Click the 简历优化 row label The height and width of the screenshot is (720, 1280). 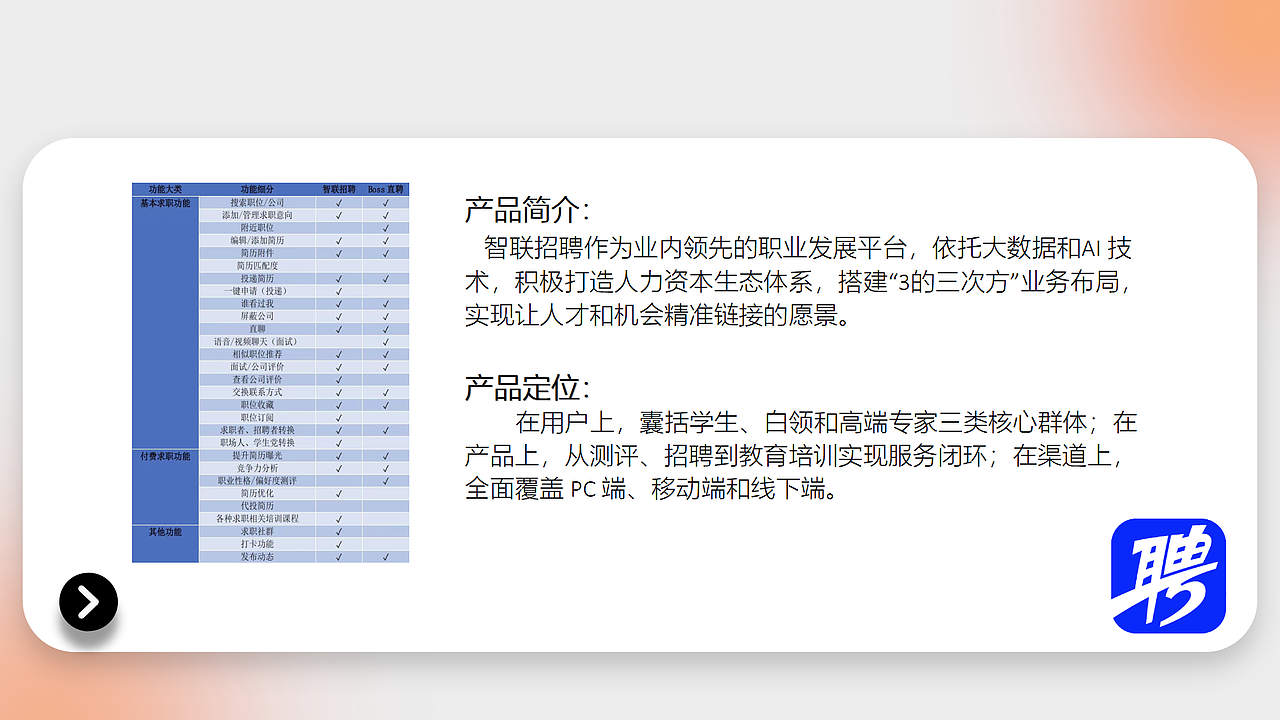click(x=257, y=494)
